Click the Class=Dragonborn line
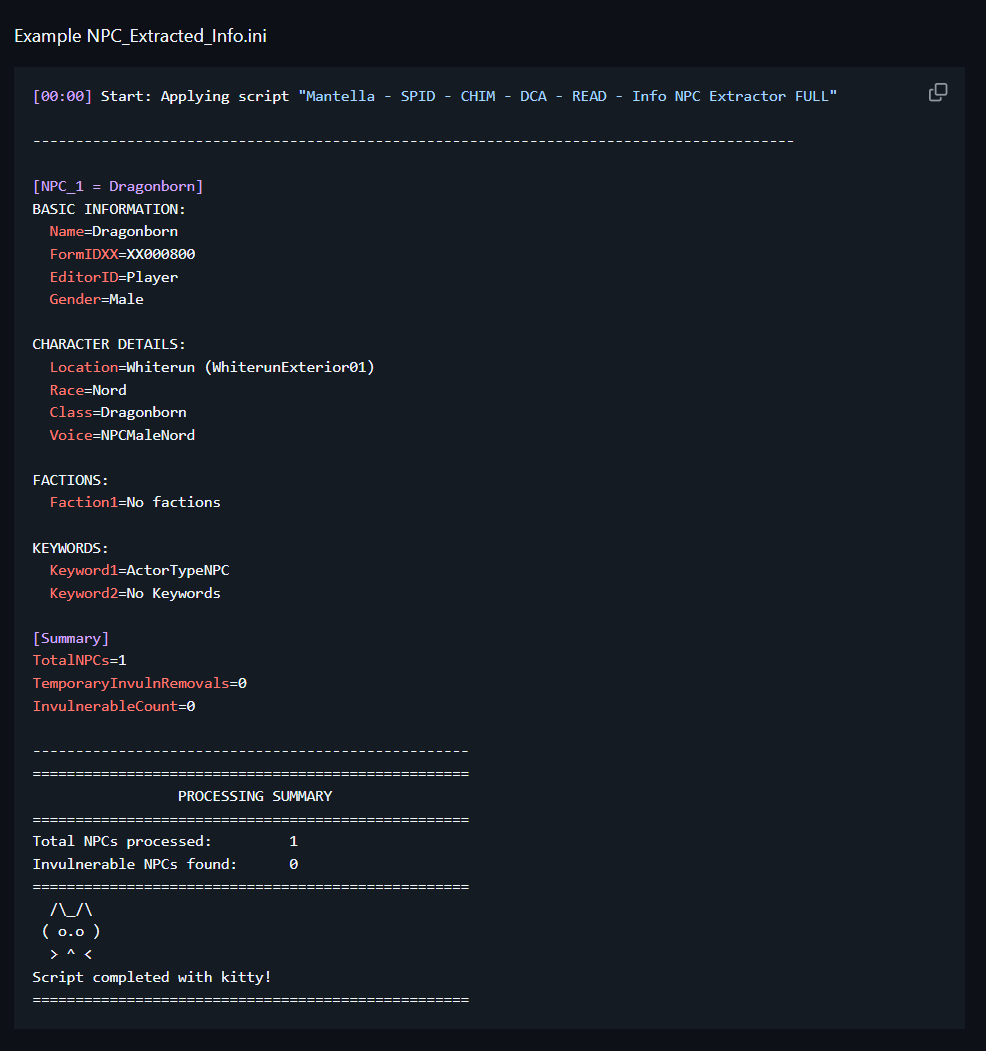This screenshot has height=1051, width=986. (118, 412)
